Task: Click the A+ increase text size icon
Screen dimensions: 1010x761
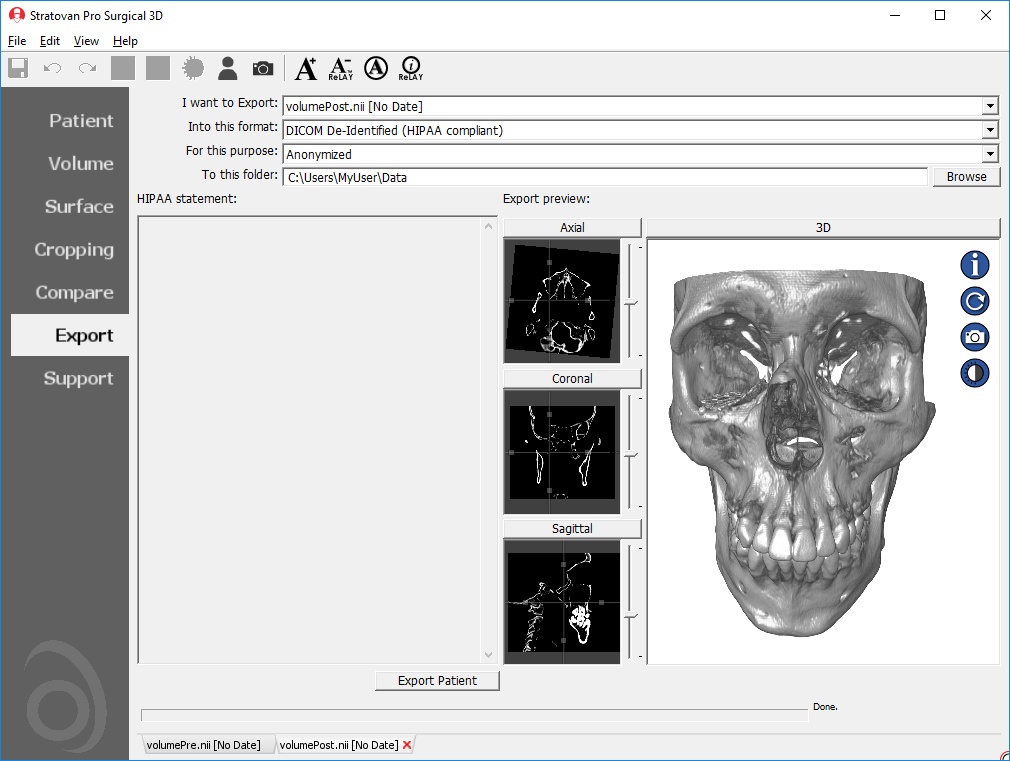Action: 306,68
